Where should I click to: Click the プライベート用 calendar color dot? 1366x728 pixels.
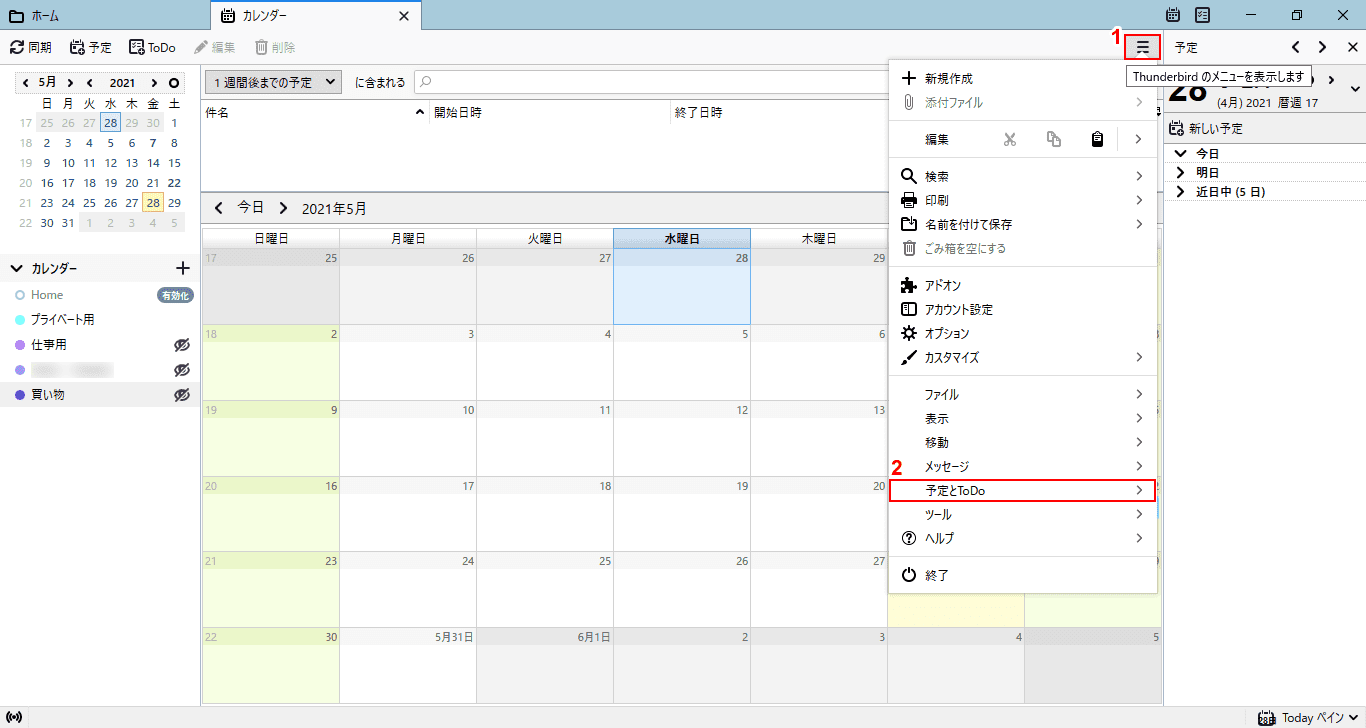[20, 320]
